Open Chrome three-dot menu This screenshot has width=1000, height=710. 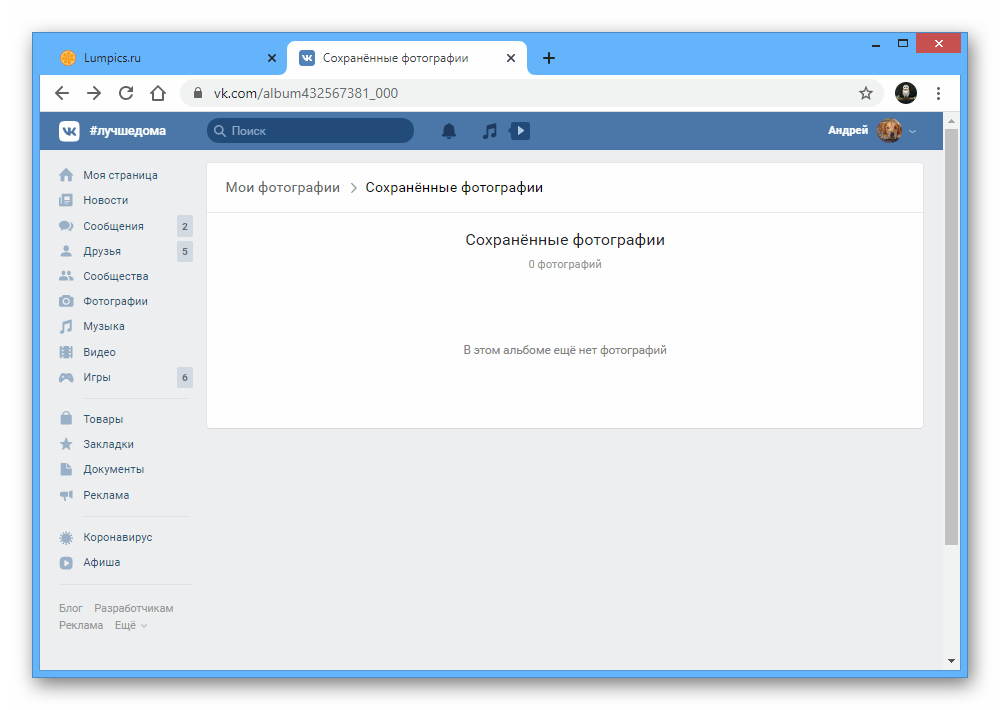[x=938, y=93]
